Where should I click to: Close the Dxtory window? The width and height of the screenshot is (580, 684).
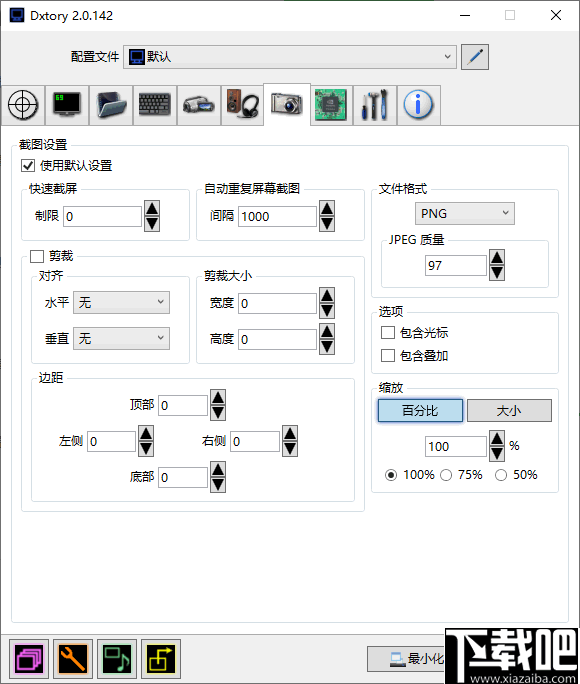[x=556, y=15]
